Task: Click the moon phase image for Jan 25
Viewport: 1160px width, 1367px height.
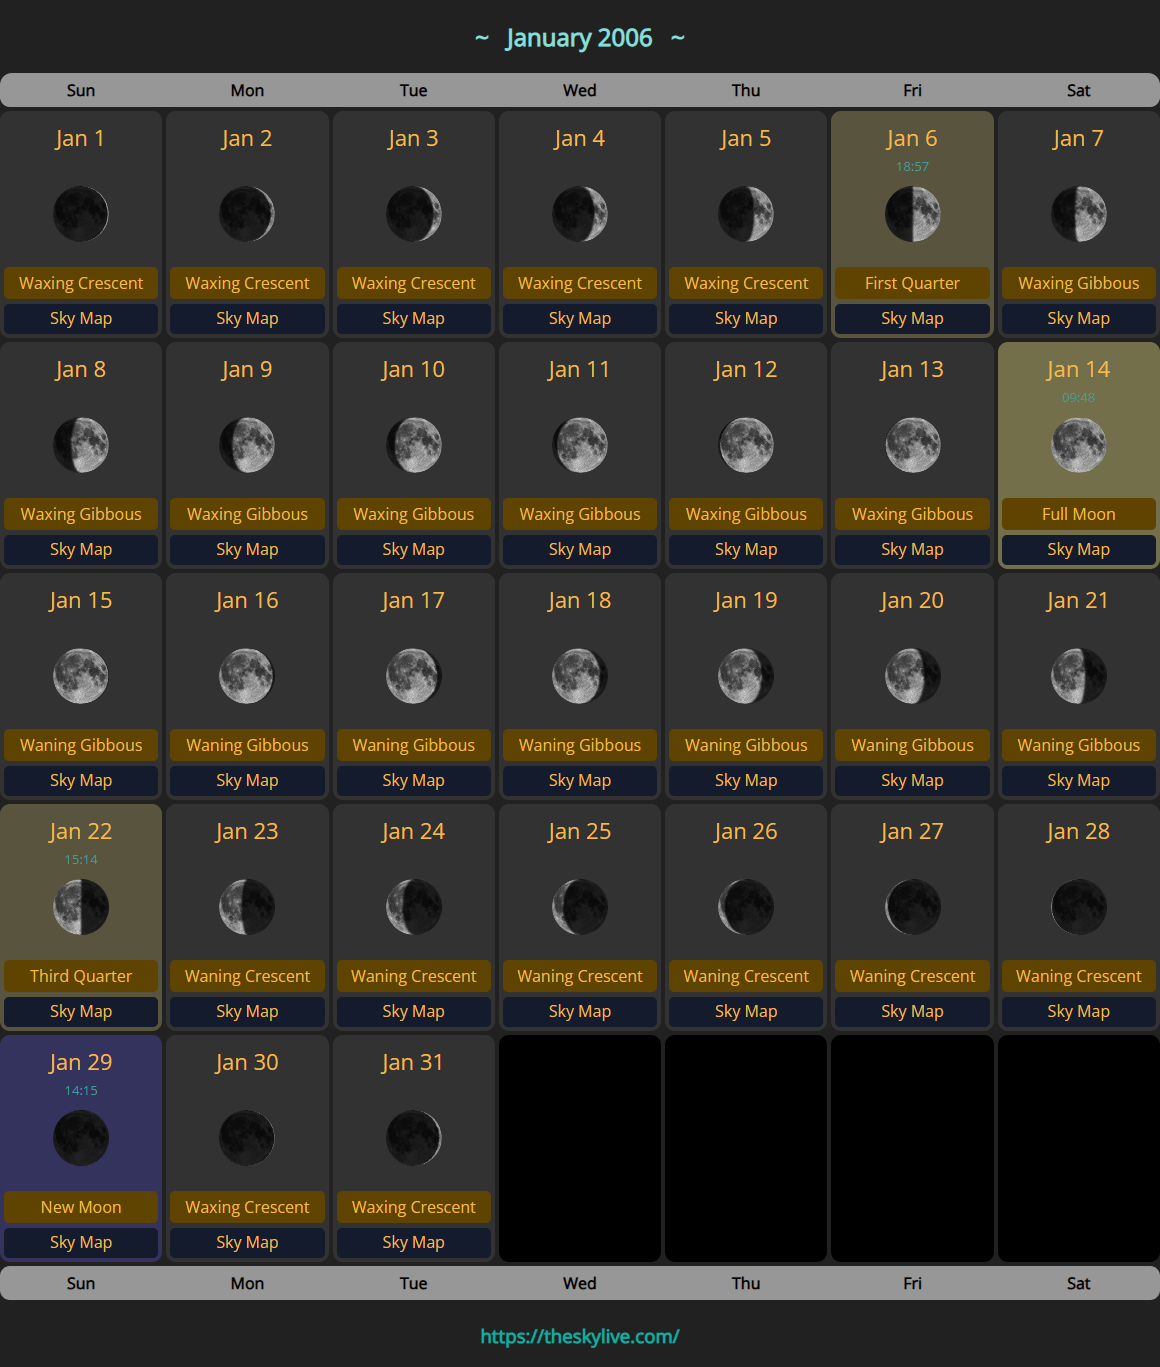Action: click(x=580, y=907)
